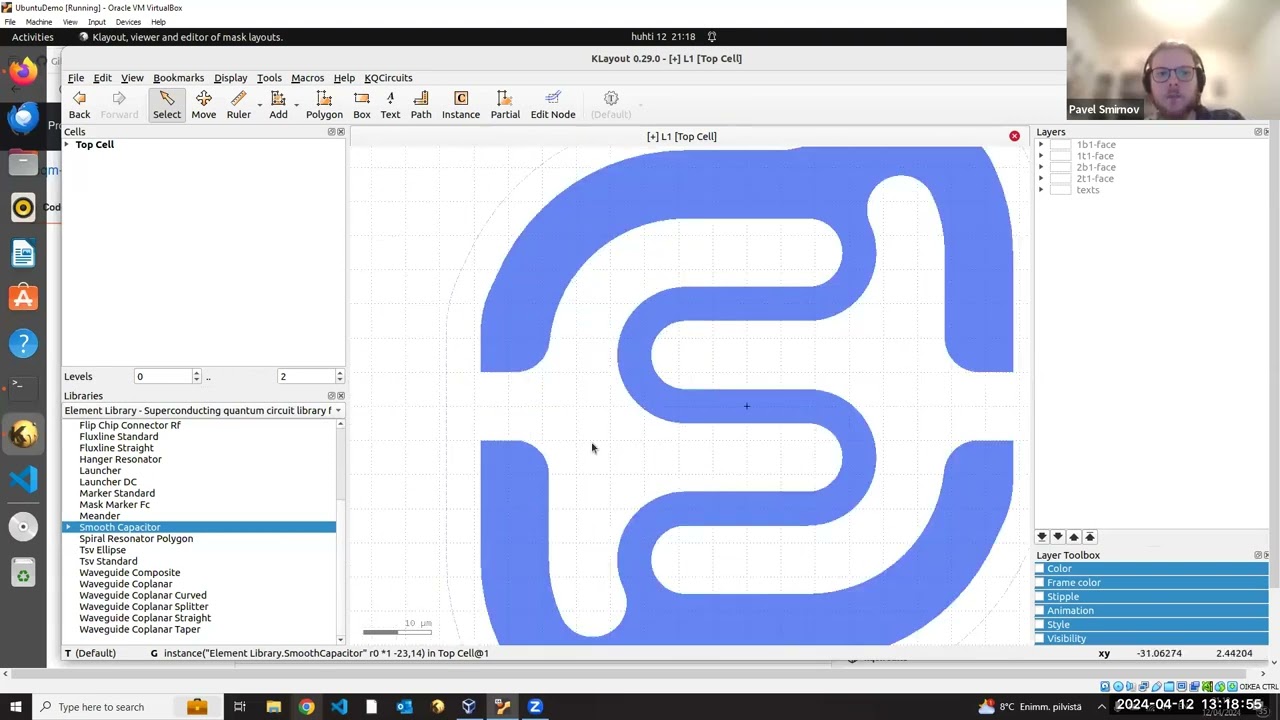
Task: Expand the 2b1-face layer group
Action: (x=1041, y=167)
